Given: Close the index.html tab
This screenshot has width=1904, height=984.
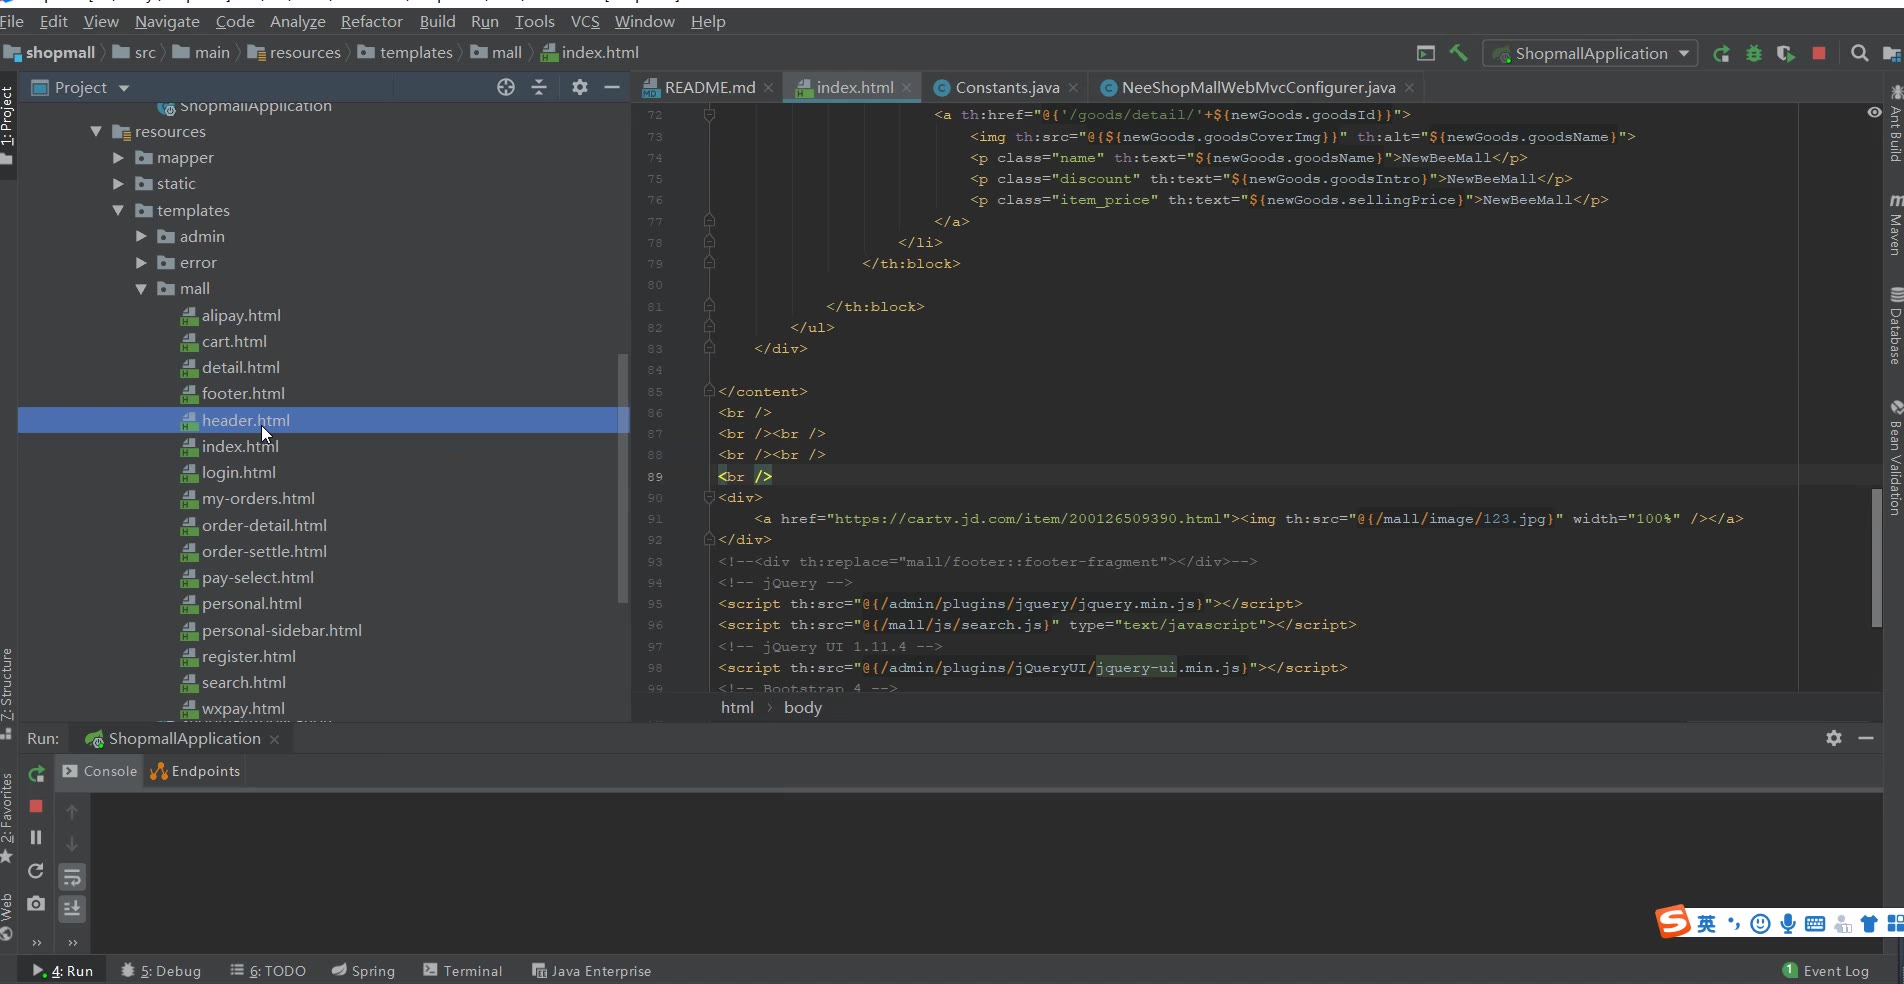Looking at the screenshot, I should [906, 88].
